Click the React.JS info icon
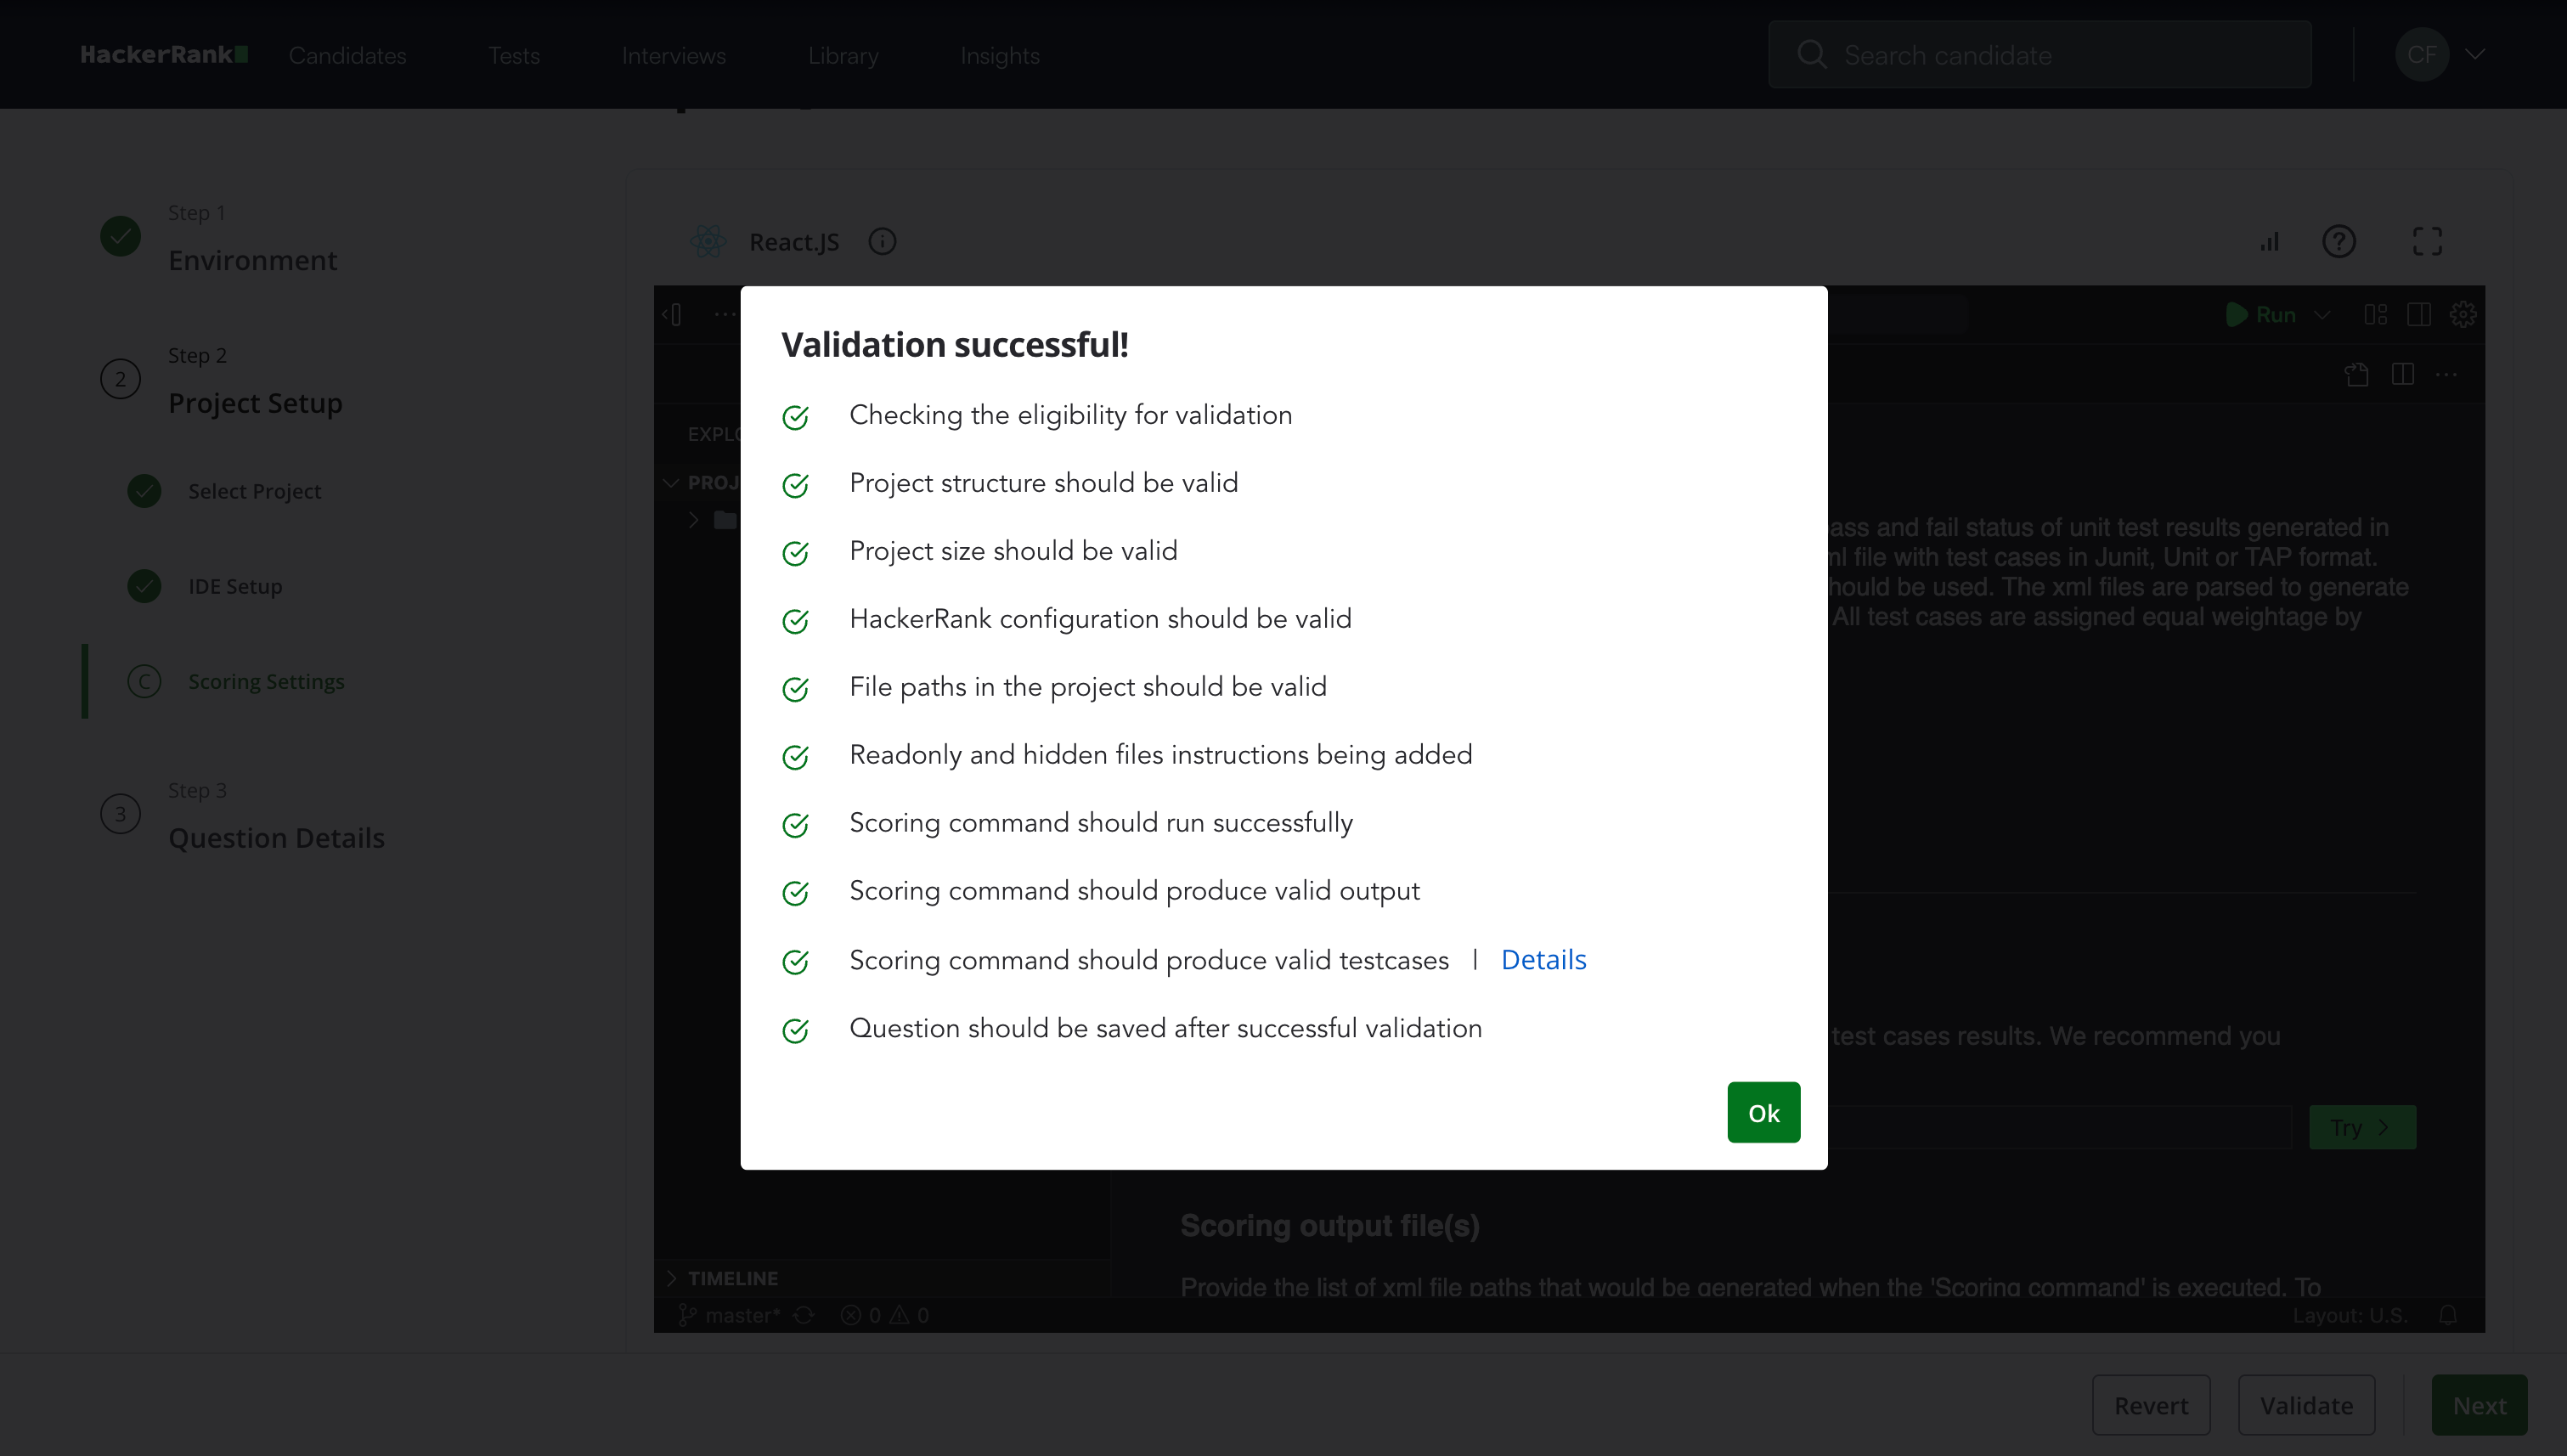2567x1456 pixels. [882, 242]
